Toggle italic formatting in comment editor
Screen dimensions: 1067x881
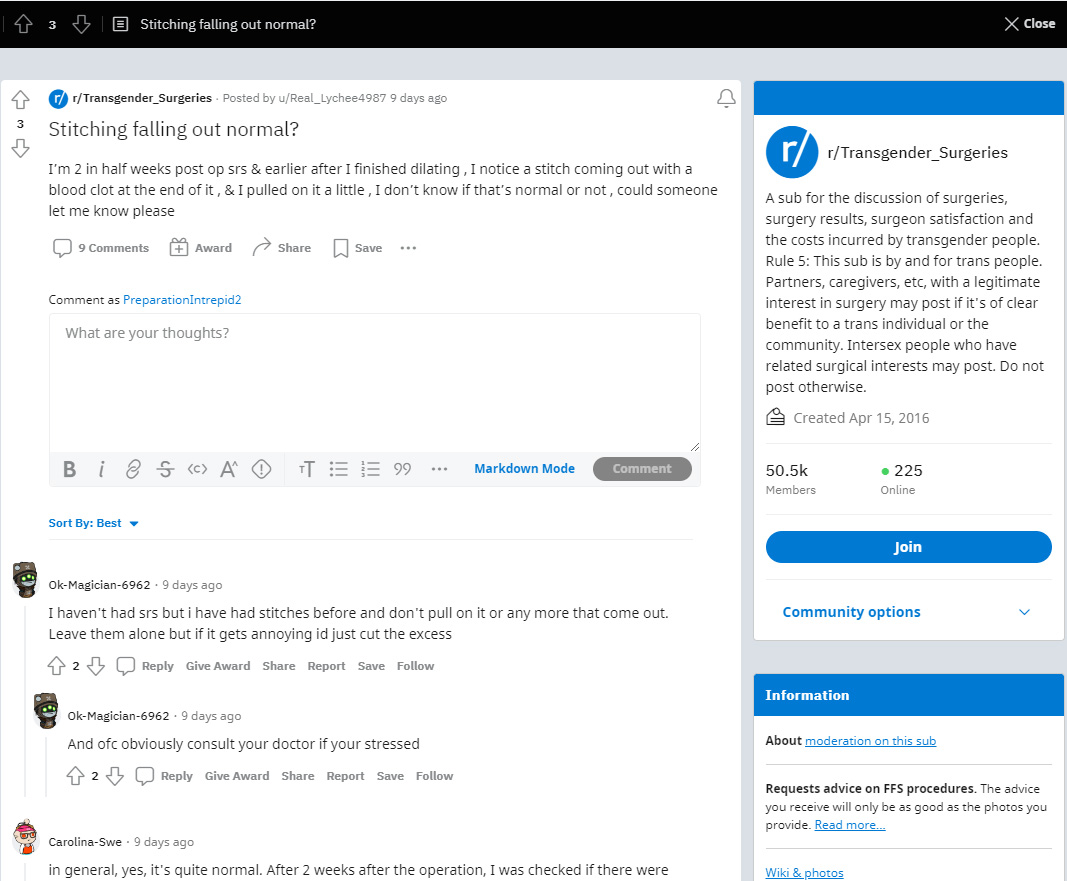[x=101, y=469]
